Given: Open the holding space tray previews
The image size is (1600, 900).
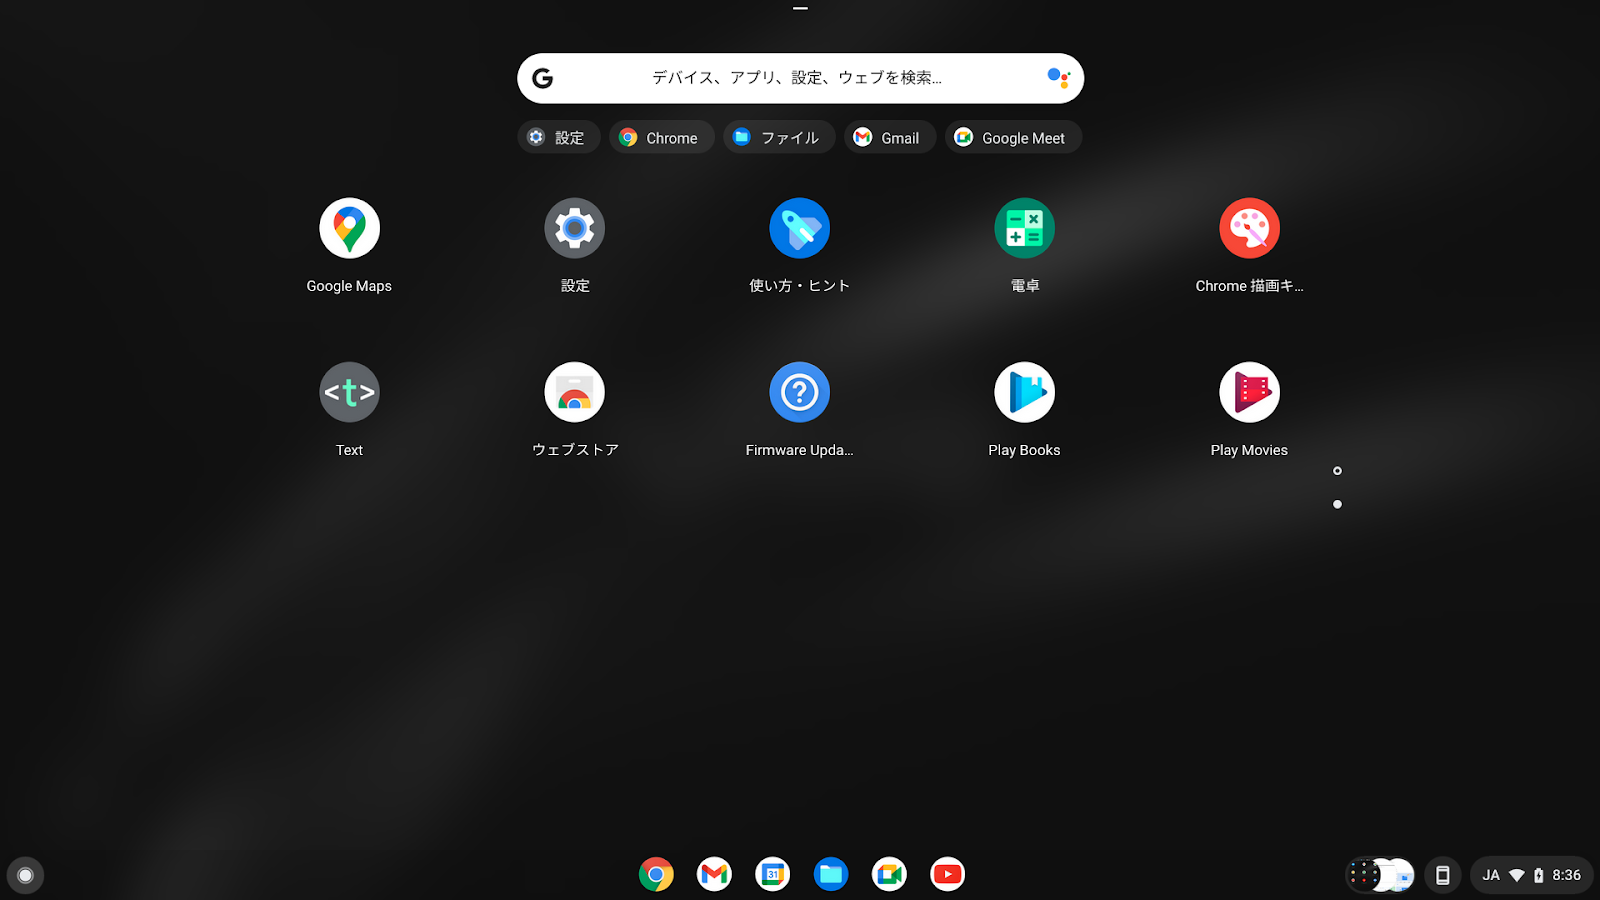Looking at the screenshot, I should pyautogui.click(x=1380, y=875).
